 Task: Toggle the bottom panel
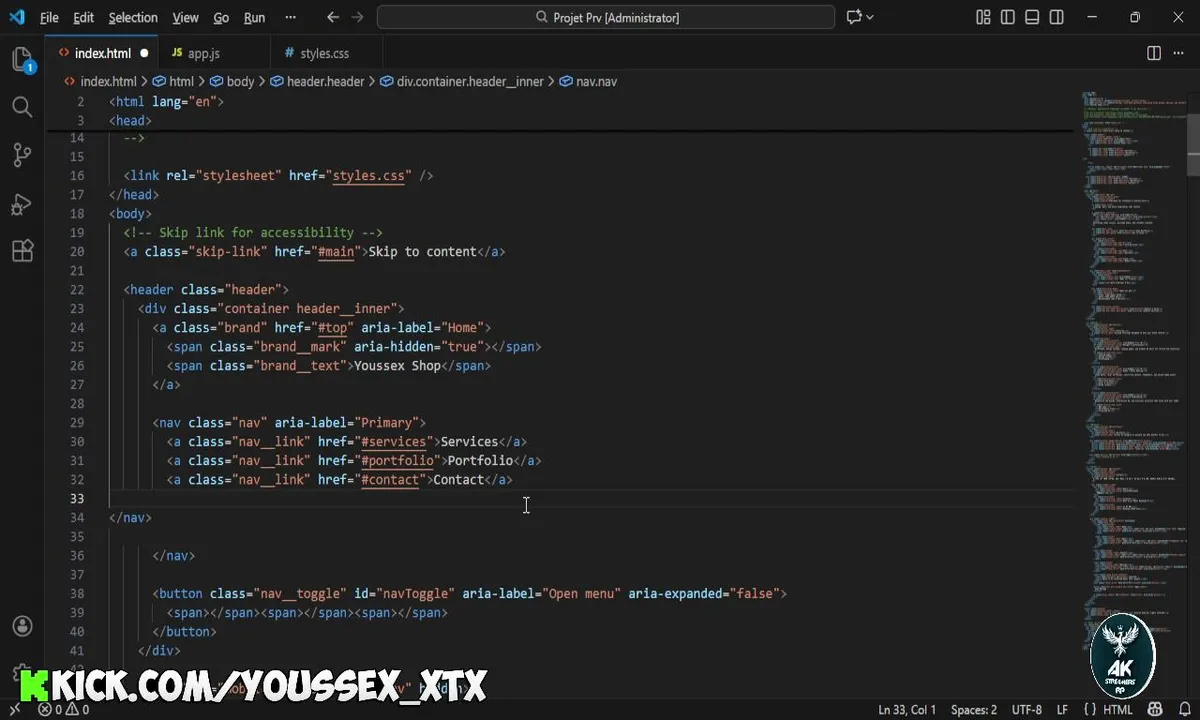[x=1031, y=17]
